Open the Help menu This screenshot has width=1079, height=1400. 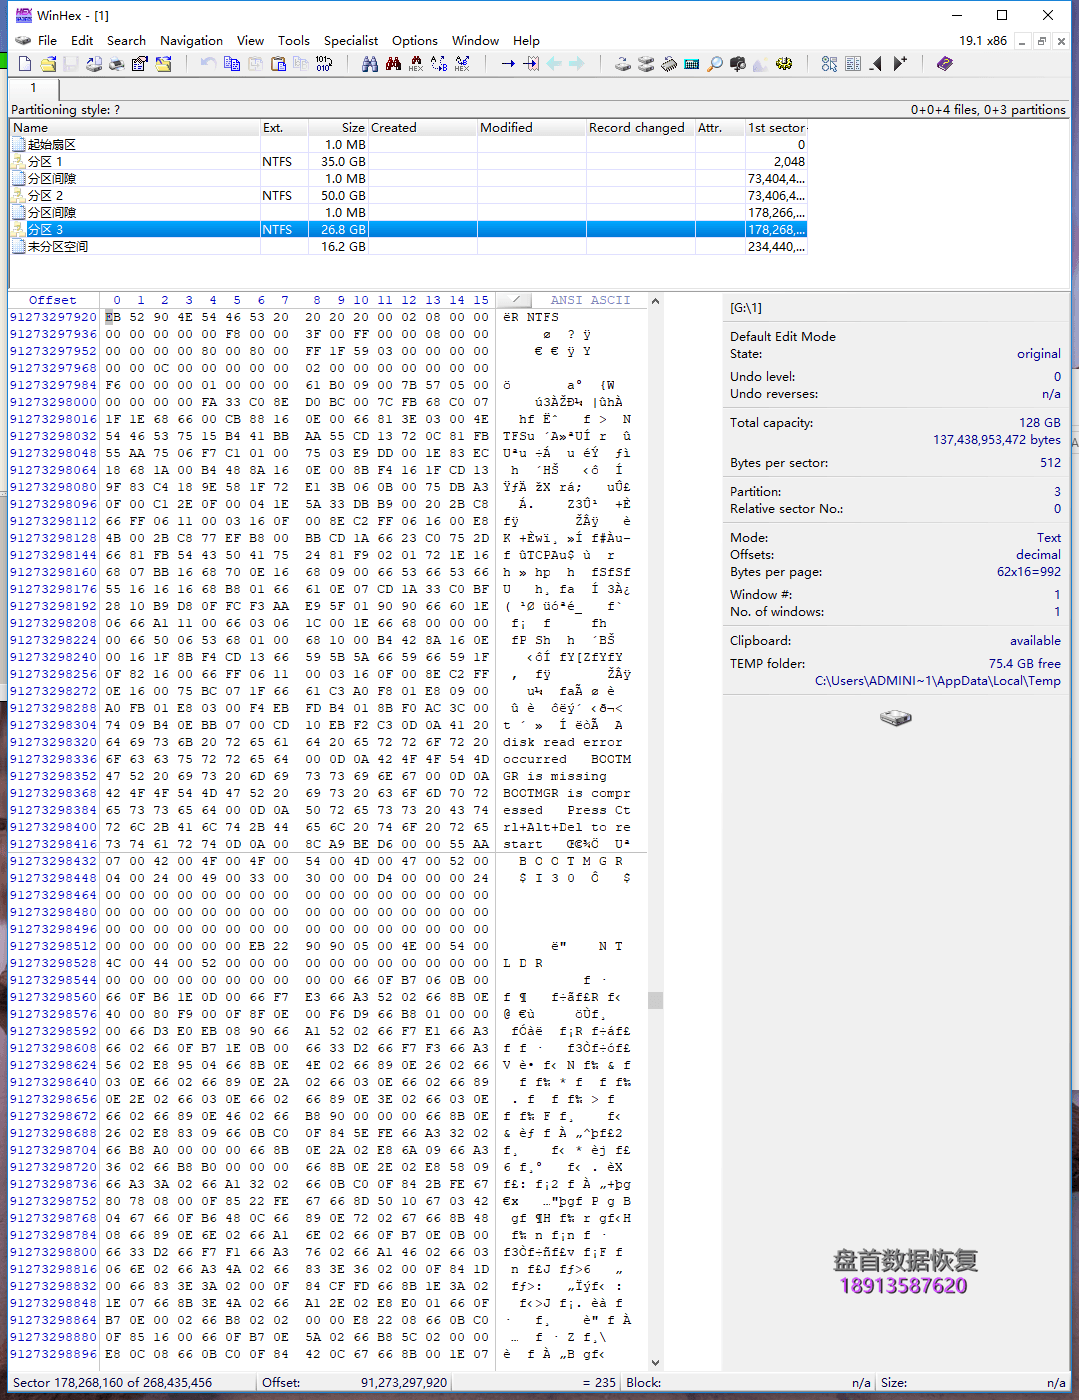click(x=526, y=41)
